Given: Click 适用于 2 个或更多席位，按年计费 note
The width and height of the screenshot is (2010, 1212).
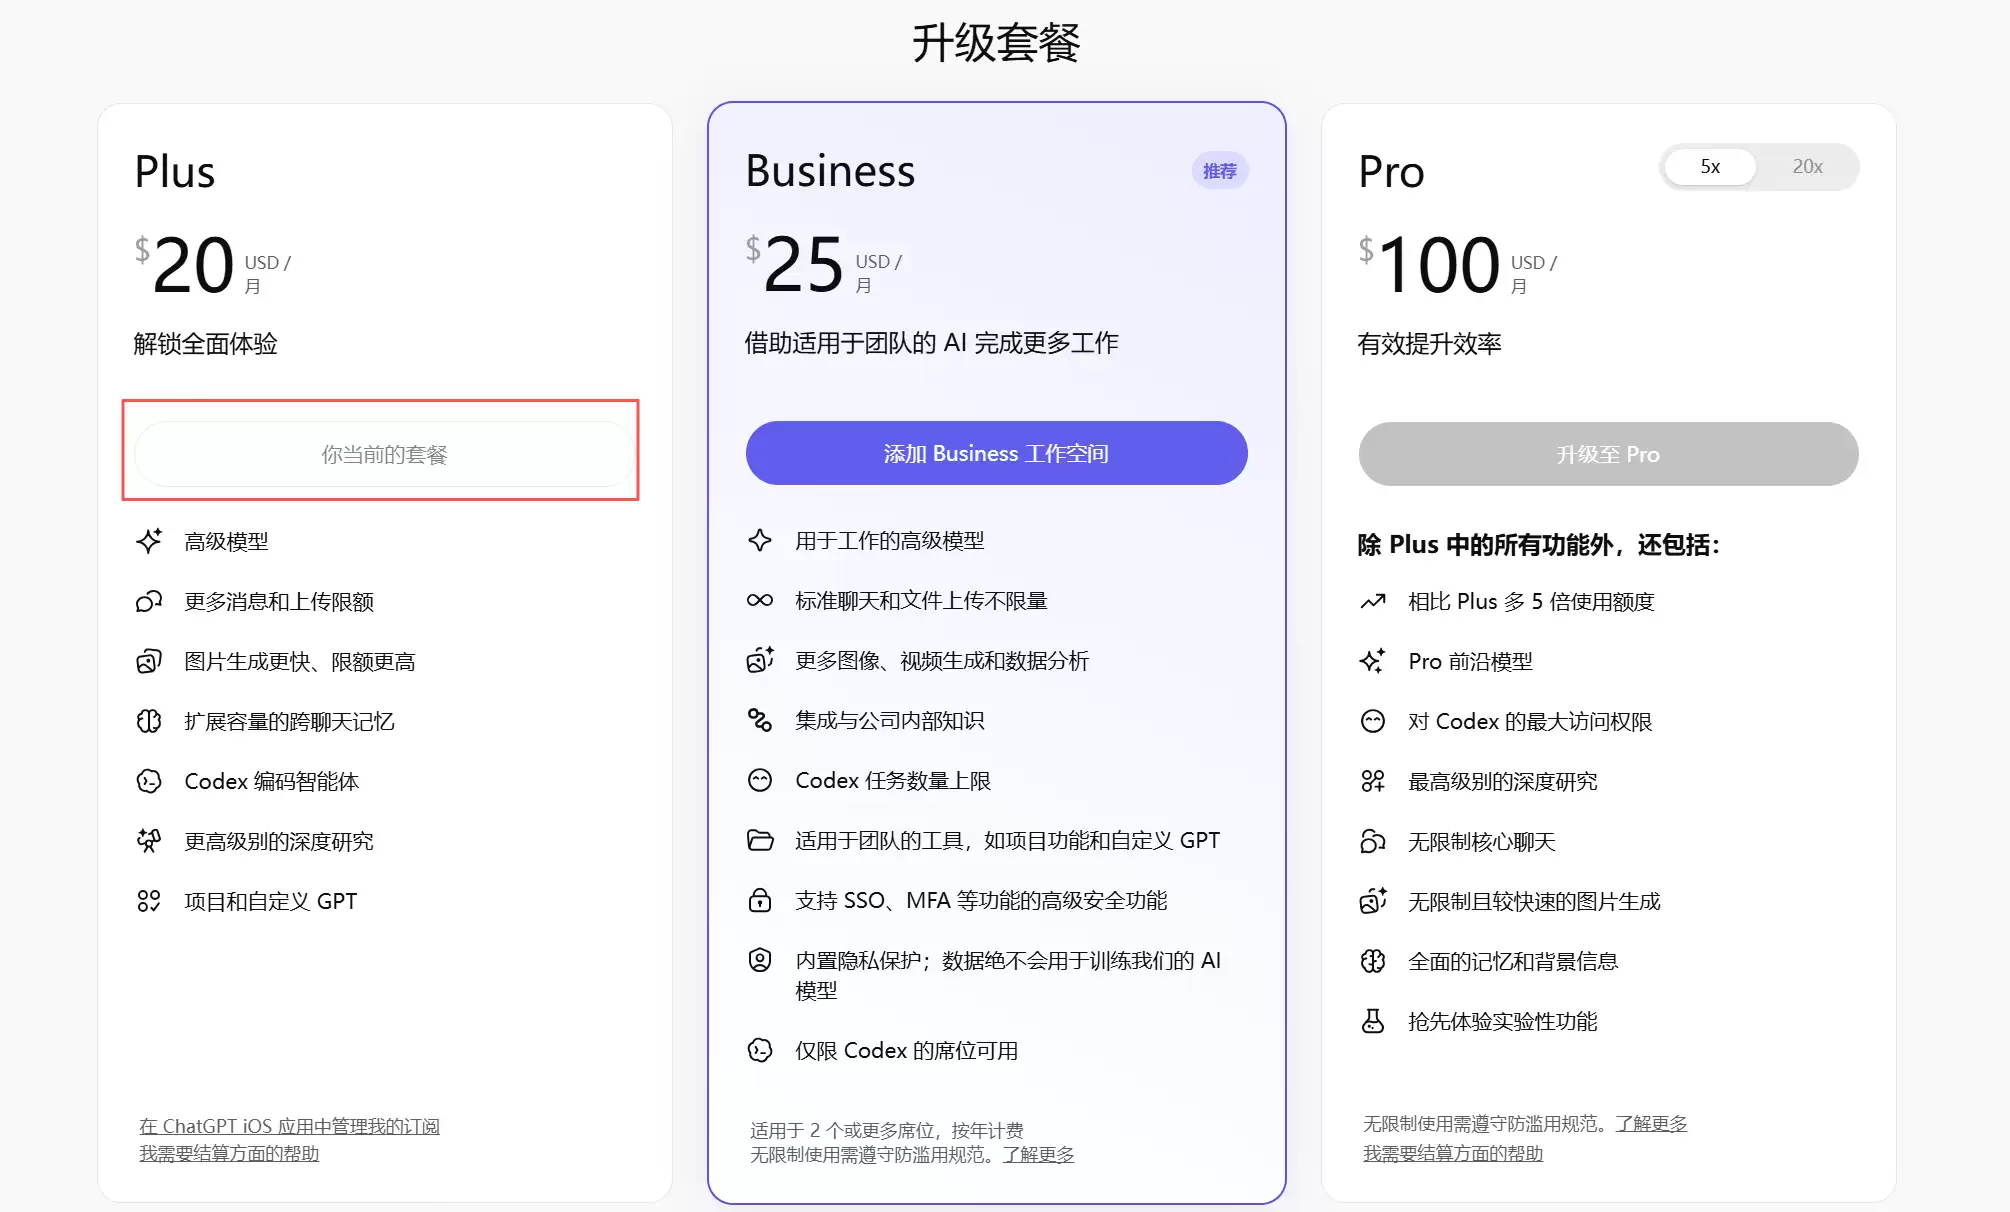Looking at the screenshot, I should click(887, 1130).
